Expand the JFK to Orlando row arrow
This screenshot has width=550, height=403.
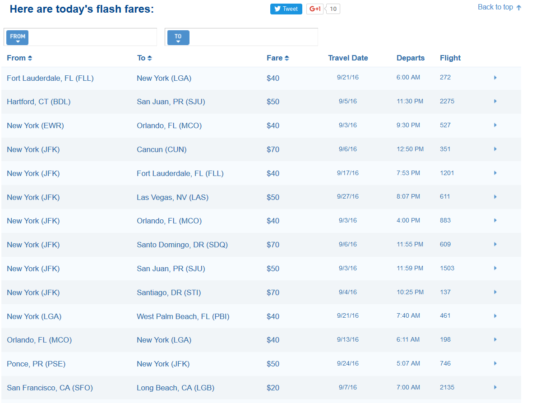pos(495,221)
